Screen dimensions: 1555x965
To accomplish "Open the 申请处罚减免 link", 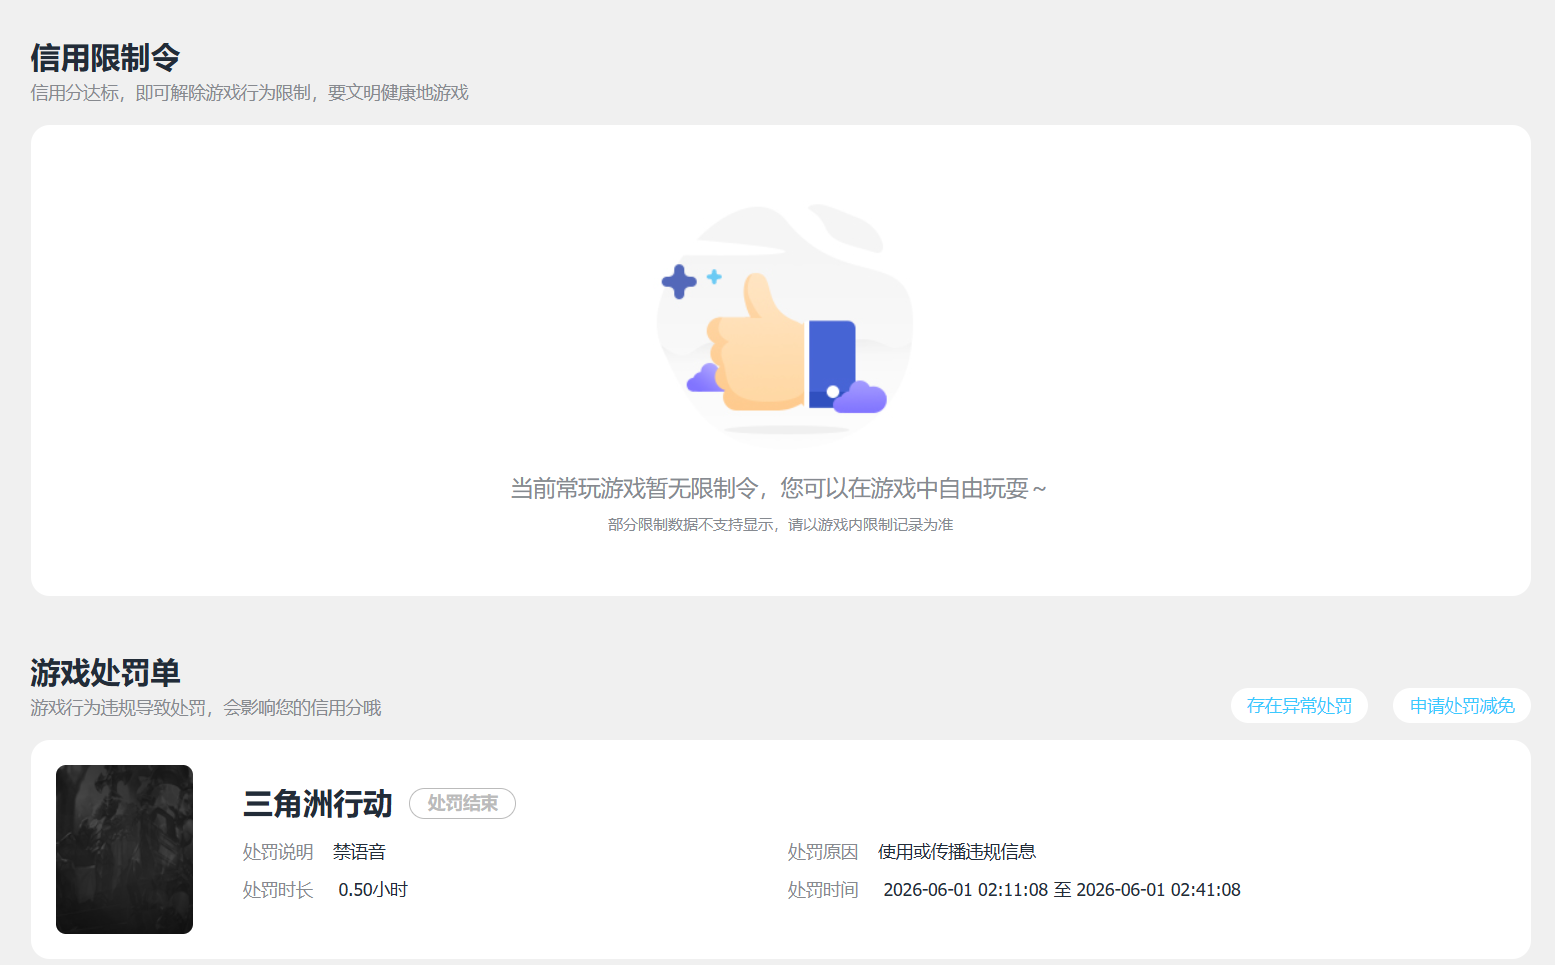I will point(1462,706).
